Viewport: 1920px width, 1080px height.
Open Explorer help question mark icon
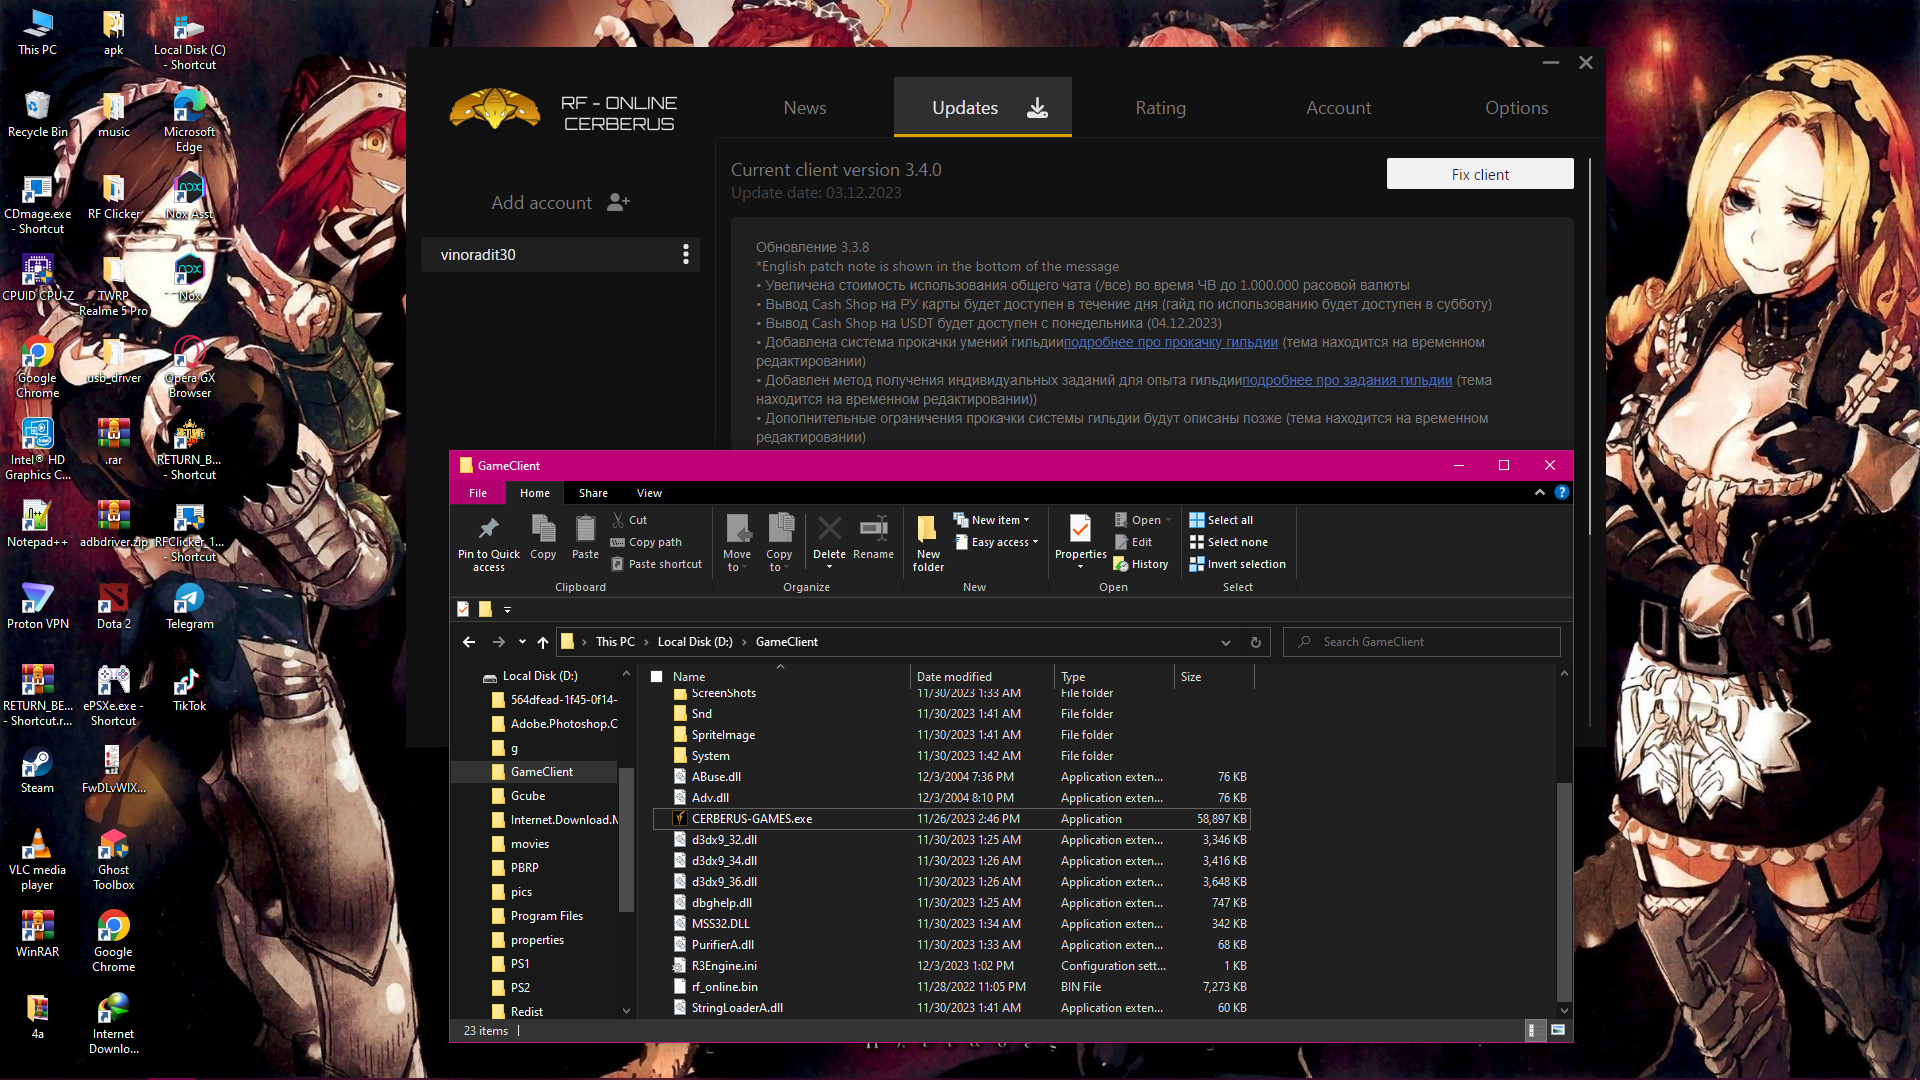click(1561, 493)
